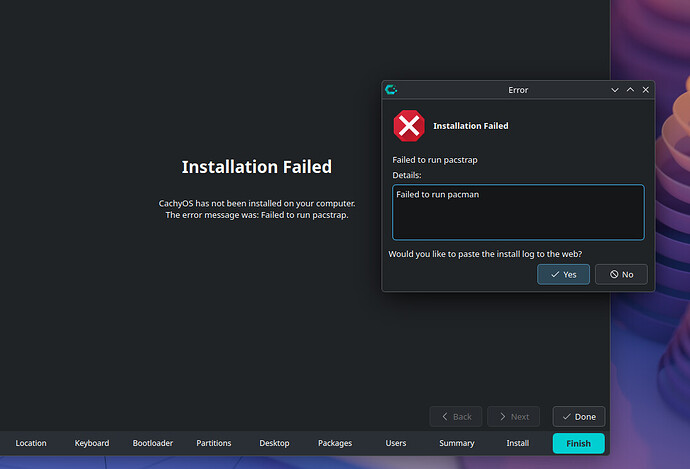This screenshot has height=469, width=690.
Task: Open the Desktop step
Action: [274, 443]
